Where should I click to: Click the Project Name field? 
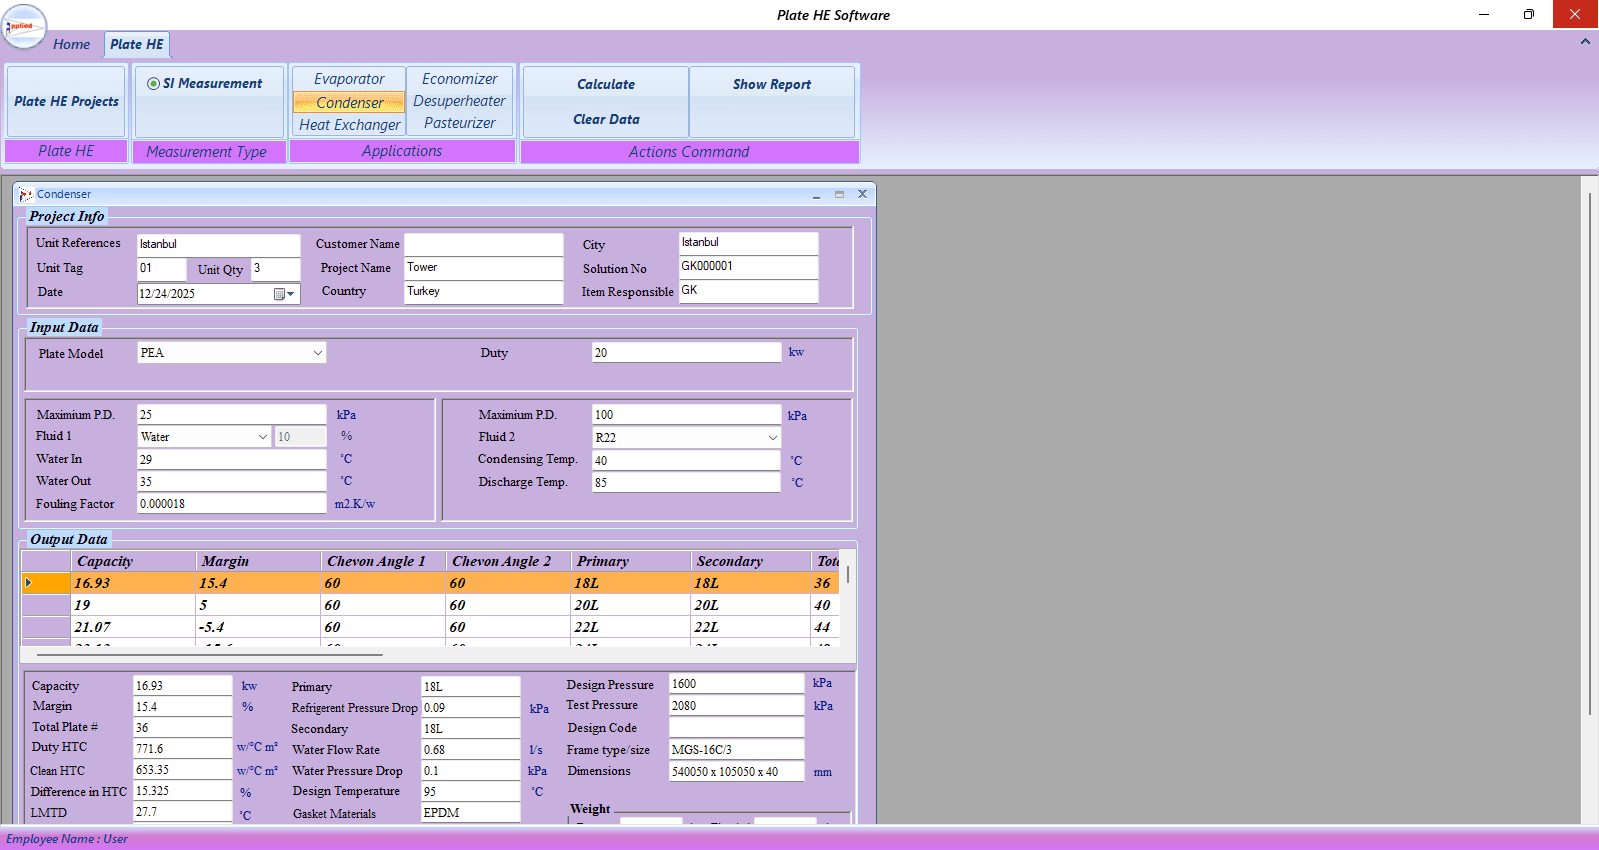(484, 268)
